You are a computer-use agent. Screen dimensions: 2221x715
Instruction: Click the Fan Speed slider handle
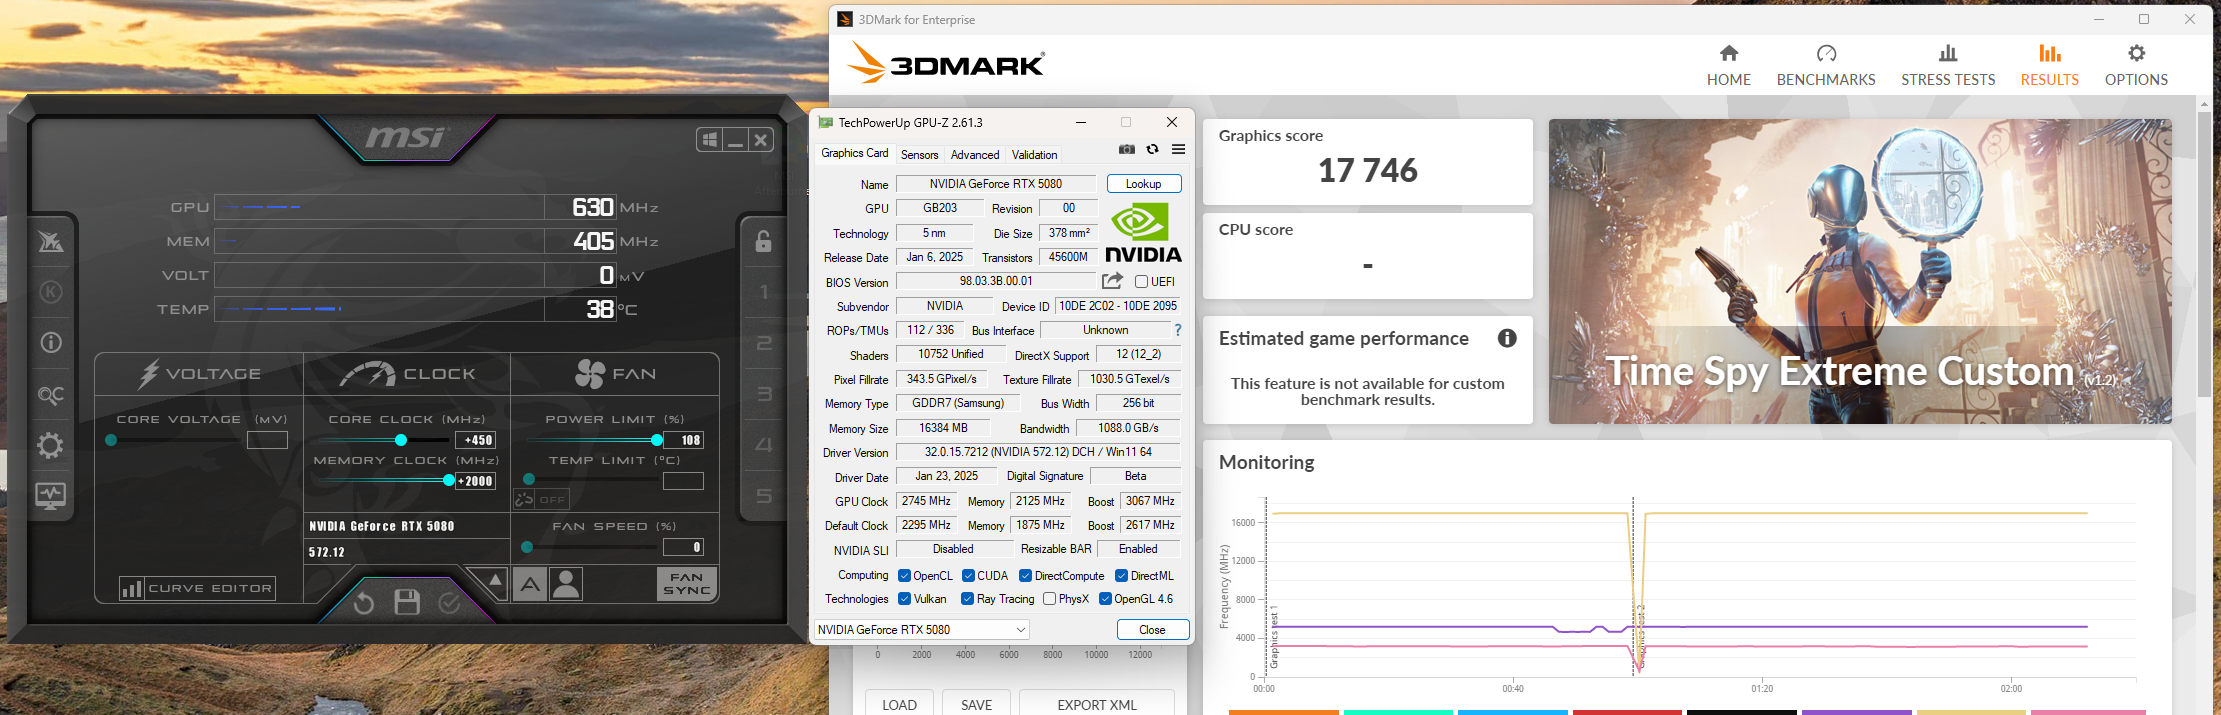tap(527, 547)
